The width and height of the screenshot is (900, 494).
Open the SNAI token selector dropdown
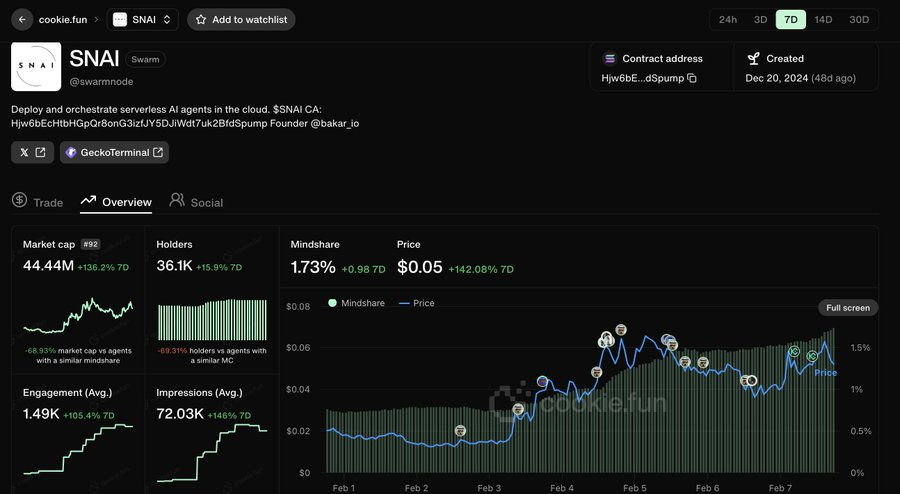[x=144, y=19]
